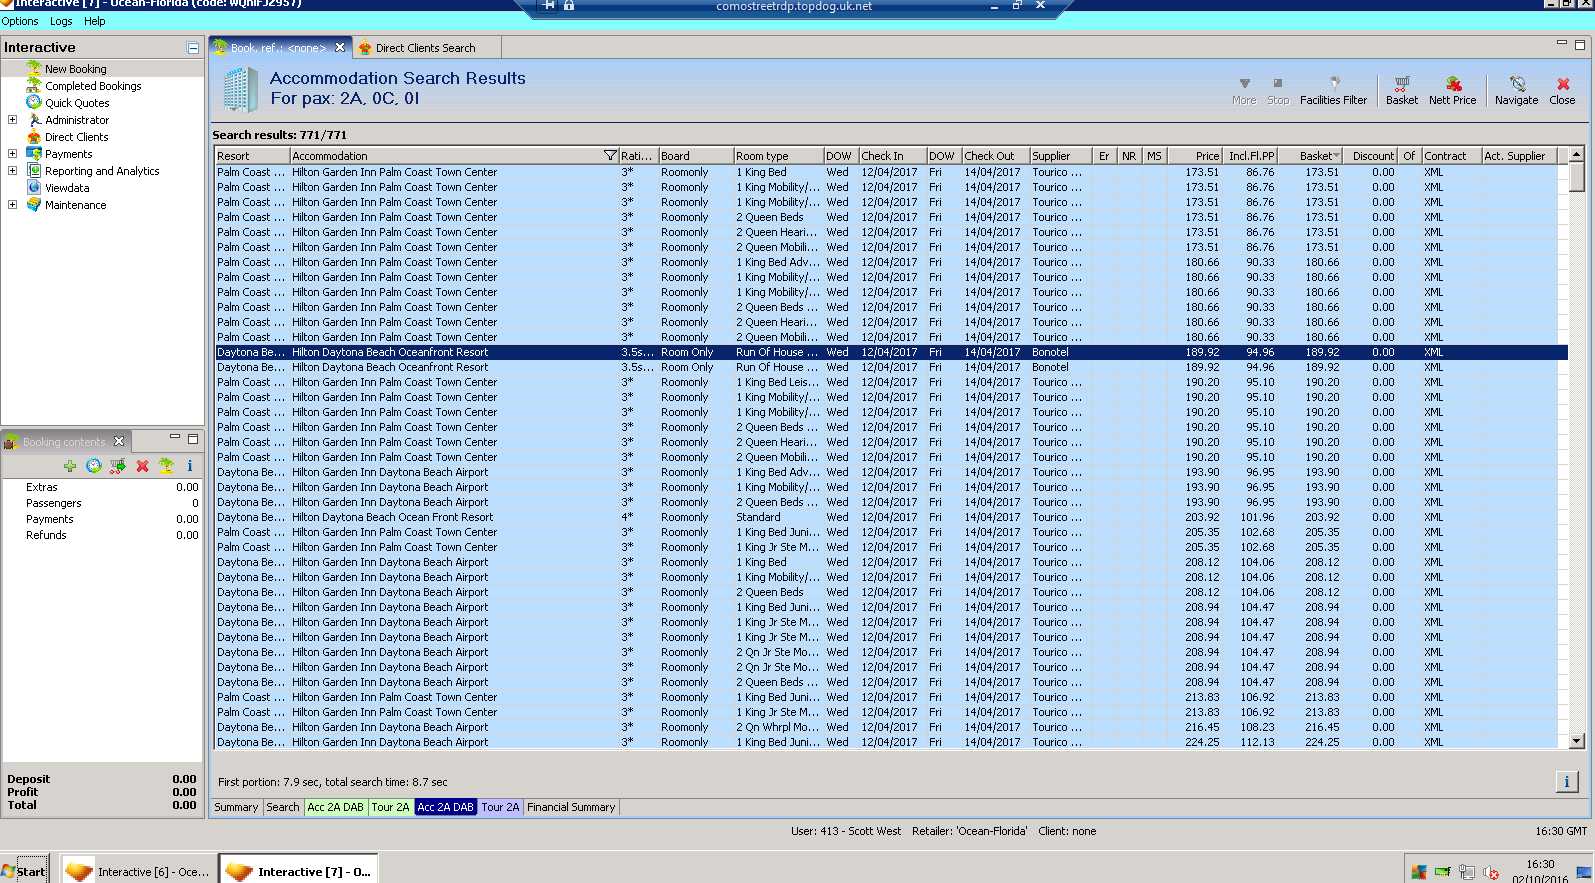Sort results by Check In column header
Image resolution: width=1595 pixels, height=883 pixels.
[892, 156]
